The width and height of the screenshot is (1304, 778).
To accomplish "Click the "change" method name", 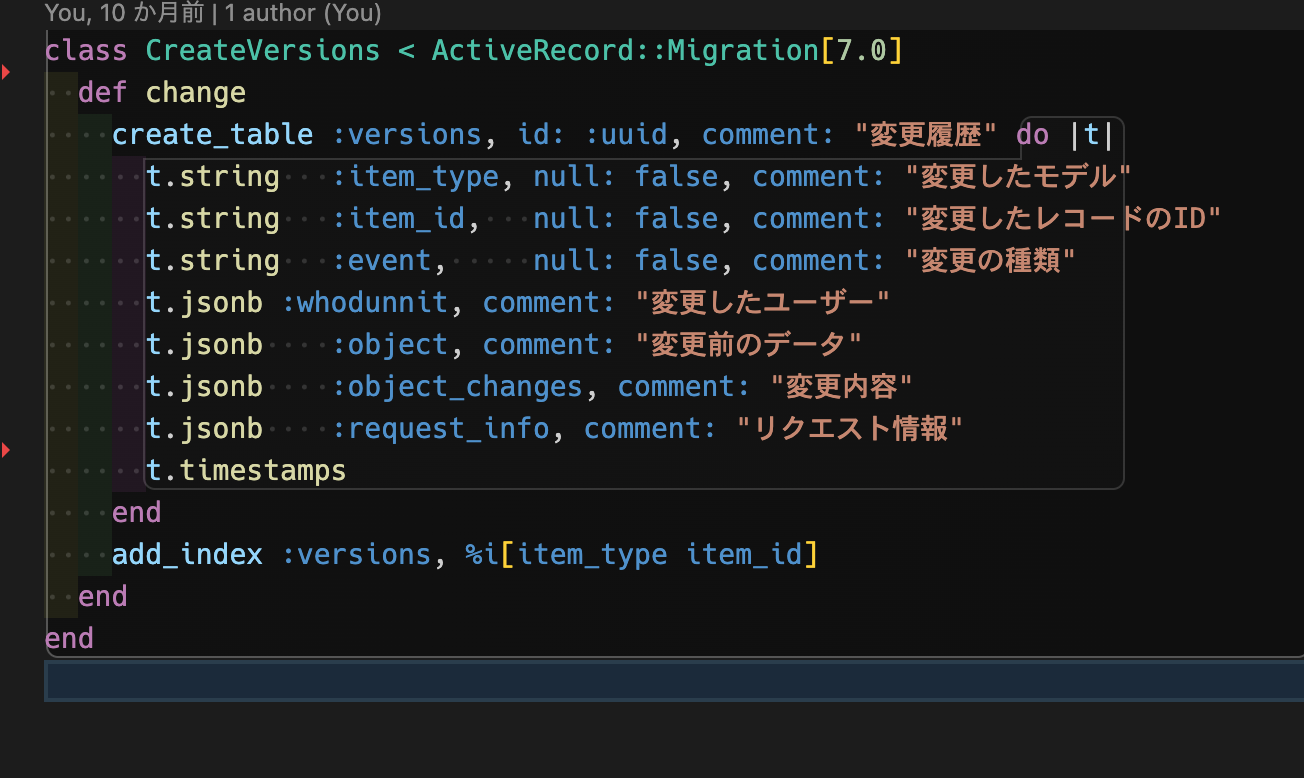I will click(x=196, y=92).
